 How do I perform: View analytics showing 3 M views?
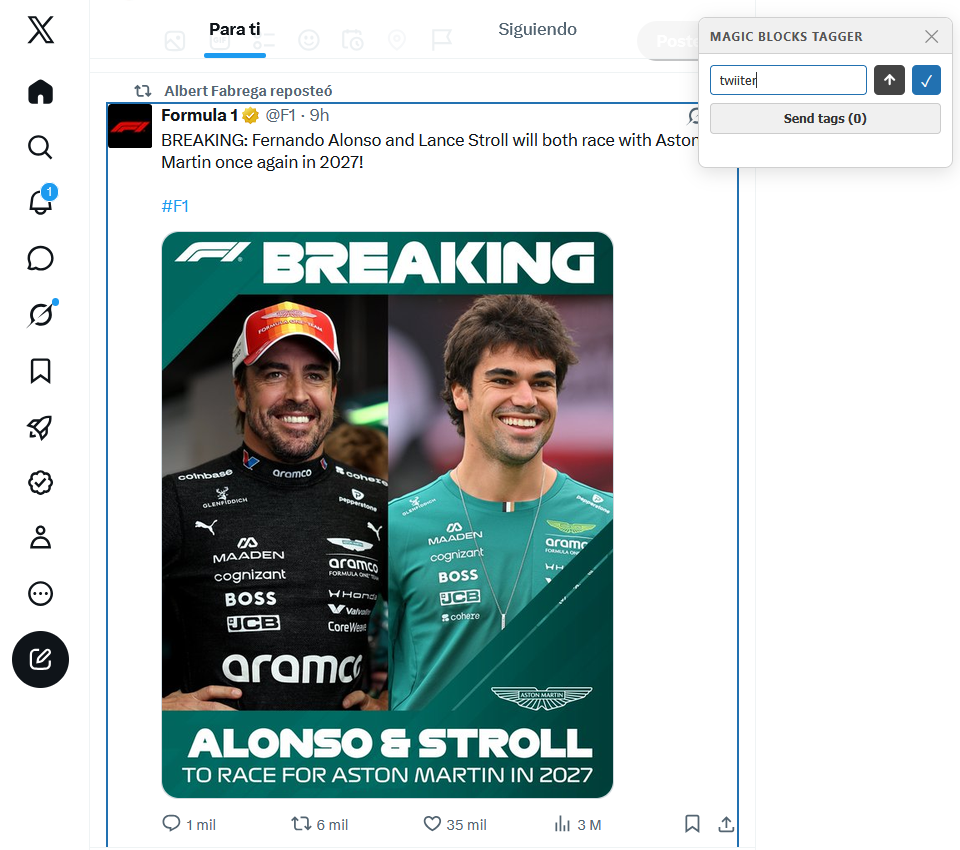577,824
